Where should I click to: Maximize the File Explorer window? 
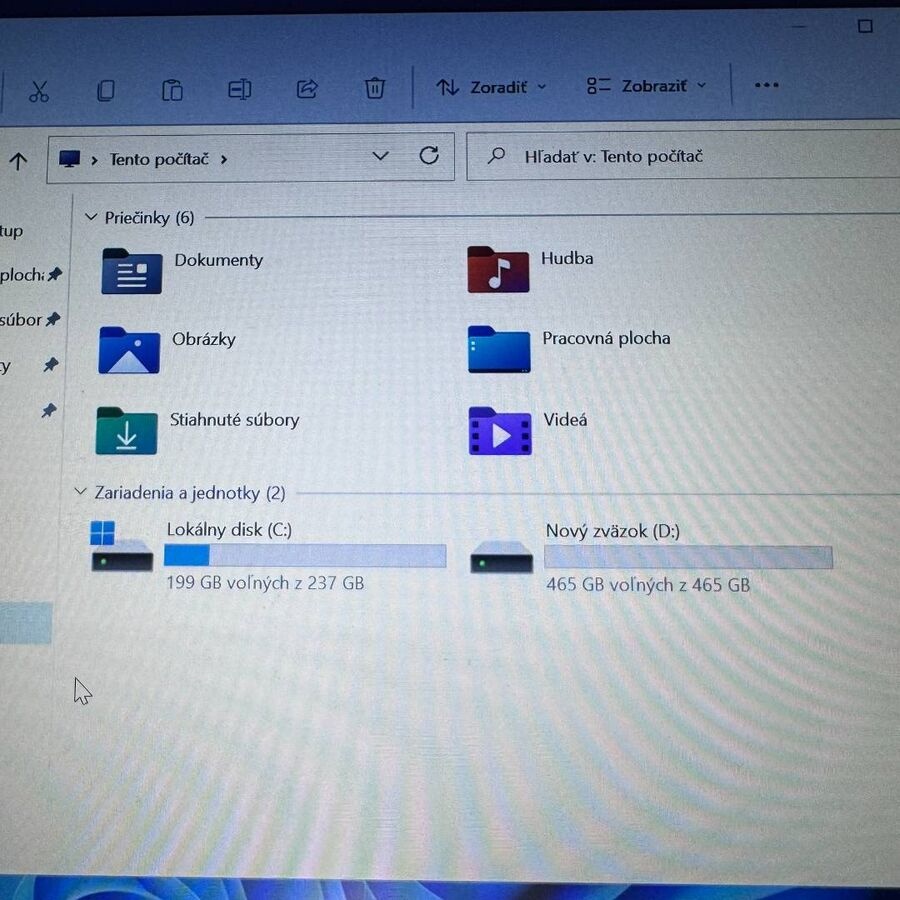pyautogui.click(x=865, y=26)
